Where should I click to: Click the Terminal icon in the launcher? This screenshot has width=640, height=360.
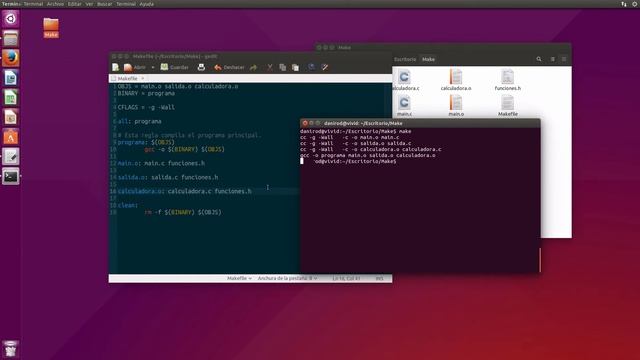(11, 176)
